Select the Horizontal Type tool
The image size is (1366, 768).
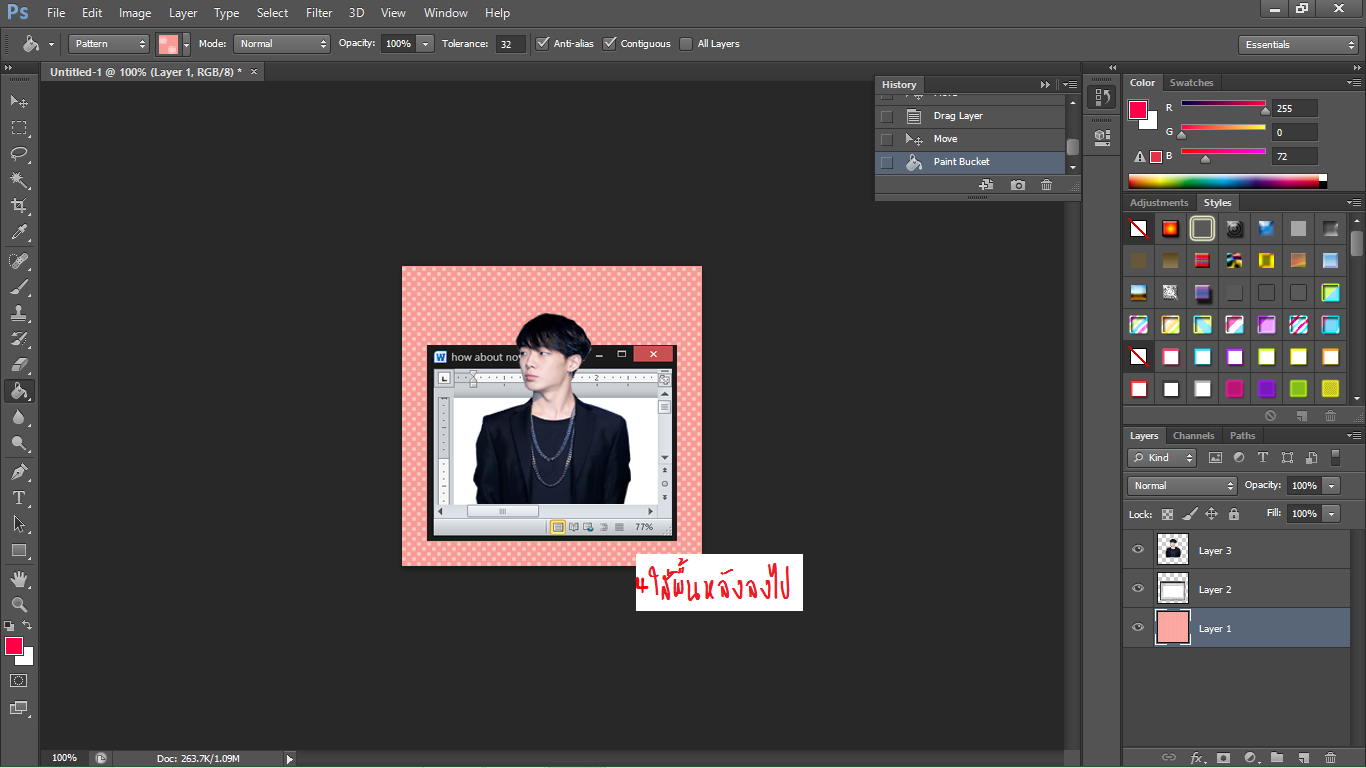tap(19, 497)
